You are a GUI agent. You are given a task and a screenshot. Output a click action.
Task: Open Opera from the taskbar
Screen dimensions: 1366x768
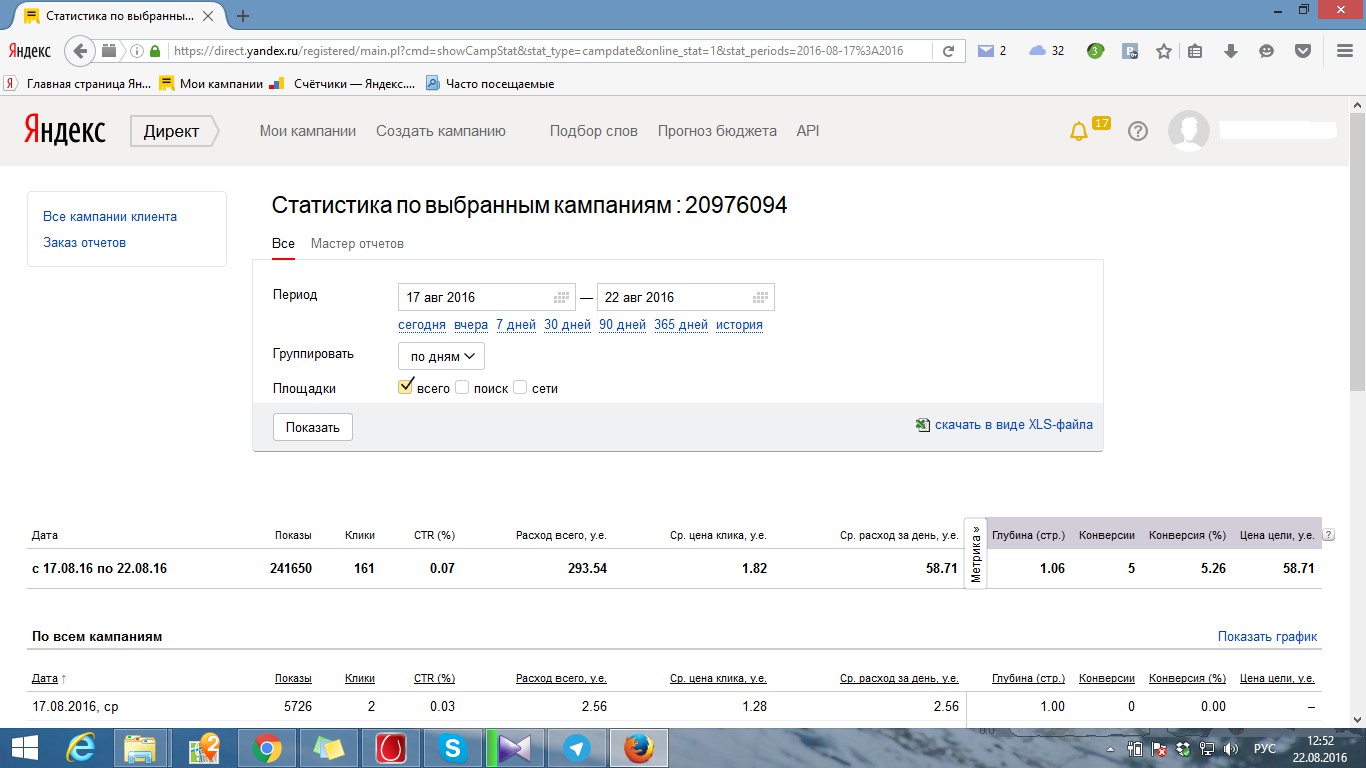(390, 748)
